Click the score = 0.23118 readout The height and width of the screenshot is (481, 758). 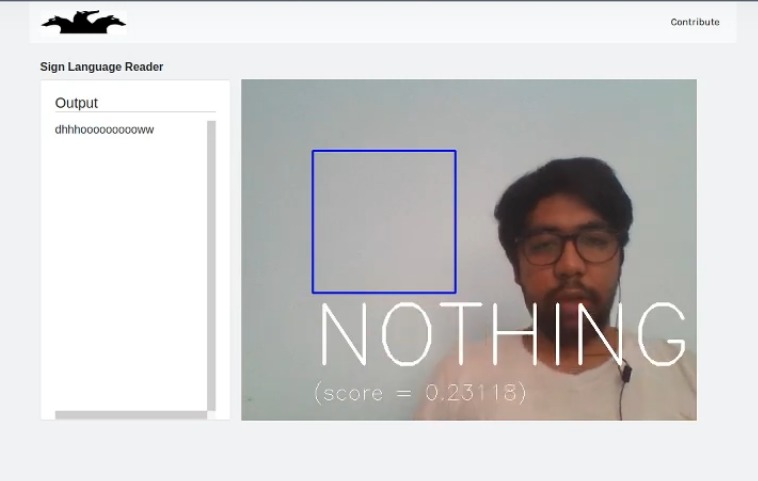click(420, 393)
